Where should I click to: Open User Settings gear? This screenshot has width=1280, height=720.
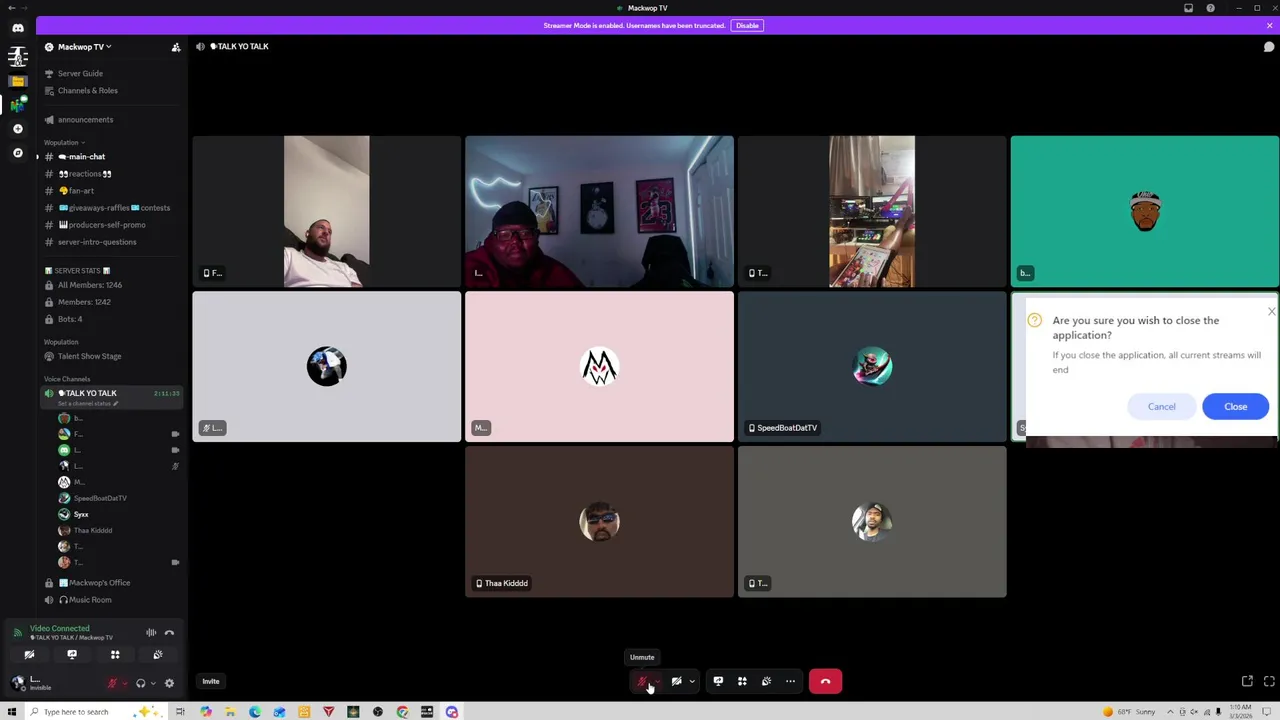[x=169, y=683]
